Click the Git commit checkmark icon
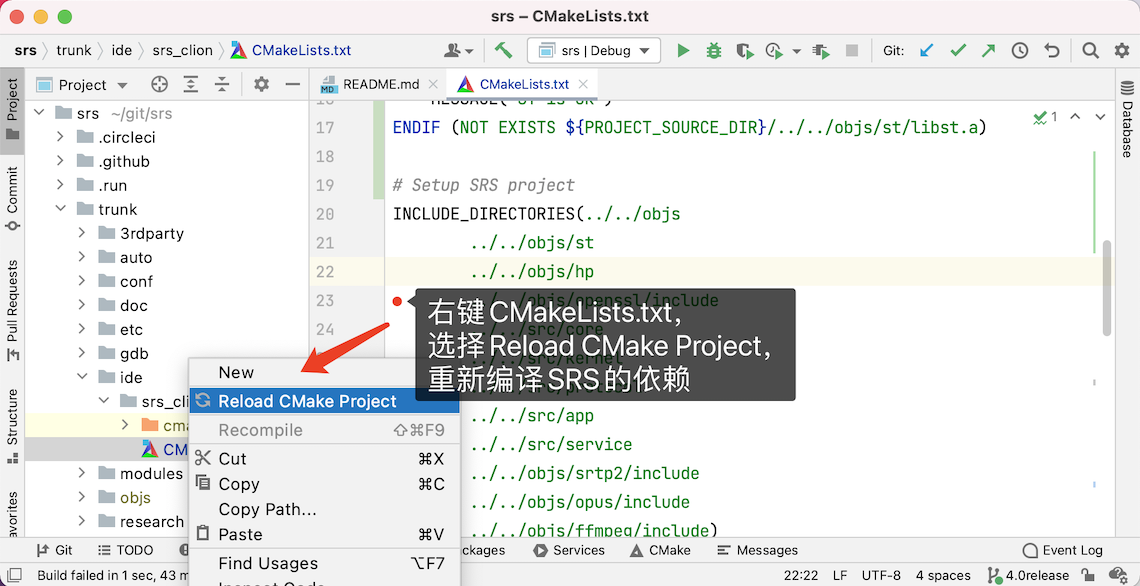Screen dimensions: 1140x586 [958, 50]
